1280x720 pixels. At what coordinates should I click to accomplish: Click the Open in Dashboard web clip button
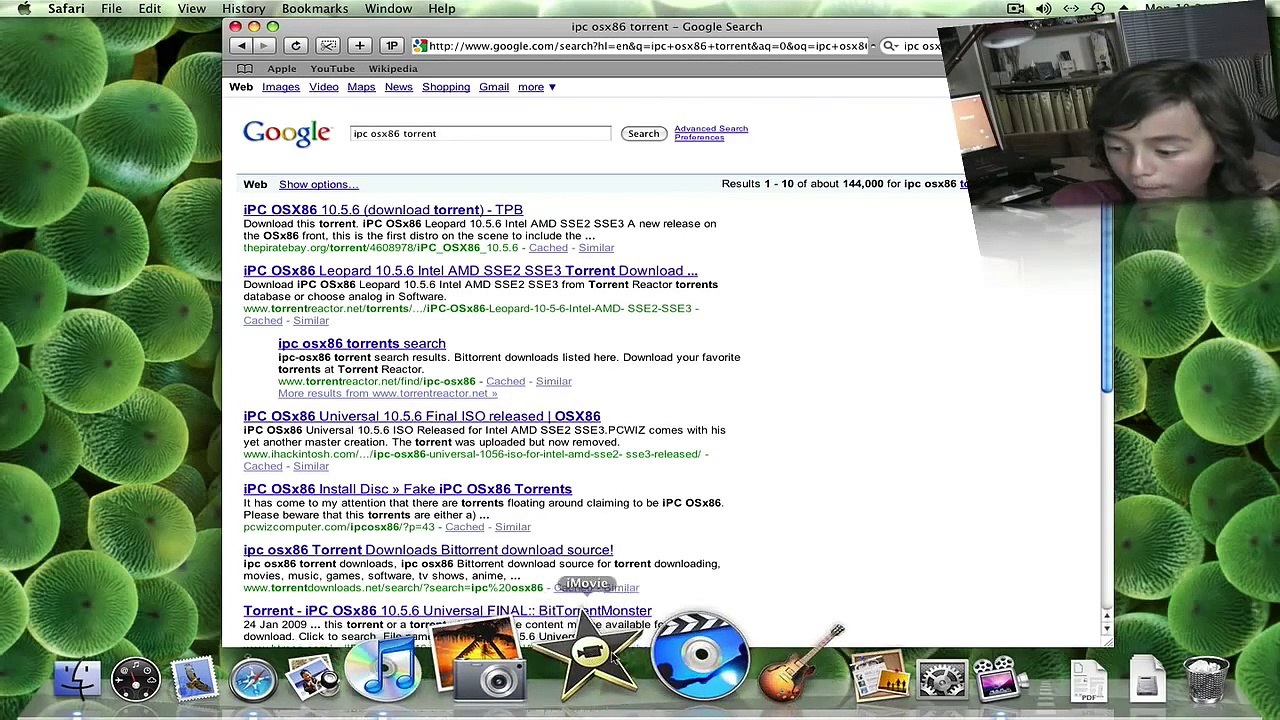(328, 46)
